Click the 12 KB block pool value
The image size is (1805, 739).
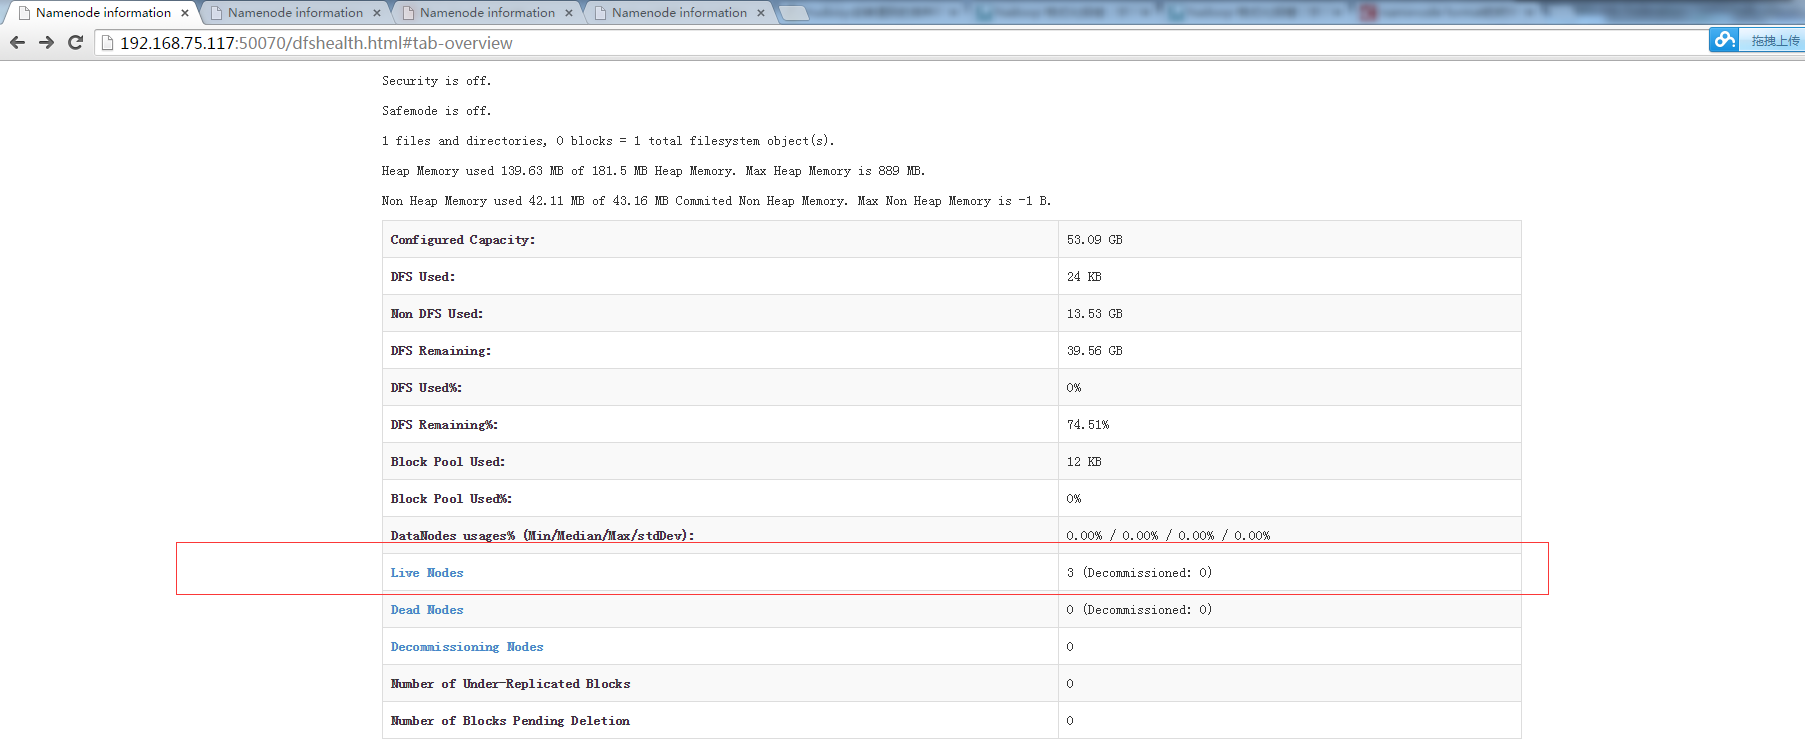pos(1084,462)
